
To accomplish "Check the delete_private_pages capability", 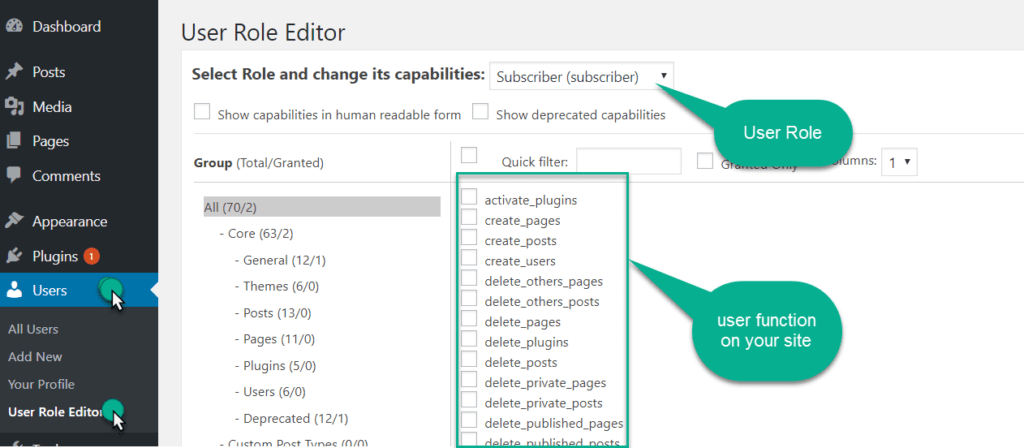I will [x=469, y=379].
